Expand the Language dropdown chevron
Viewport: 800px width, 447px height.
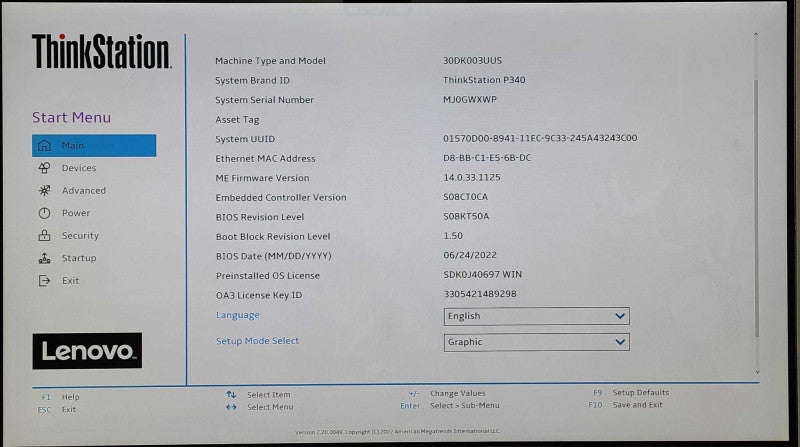pyautogui.click(x=620, y=316)
